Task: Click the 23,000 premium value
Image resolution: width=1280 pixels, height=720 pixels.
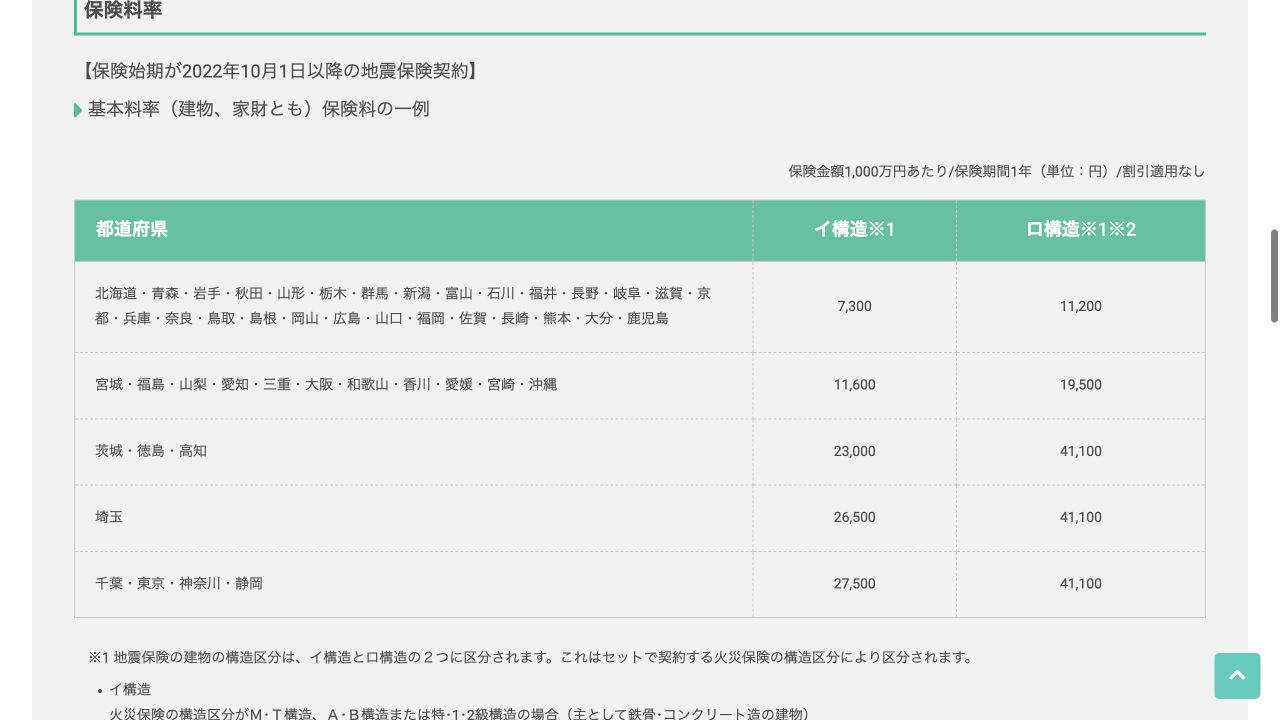Action: point(854,451)
